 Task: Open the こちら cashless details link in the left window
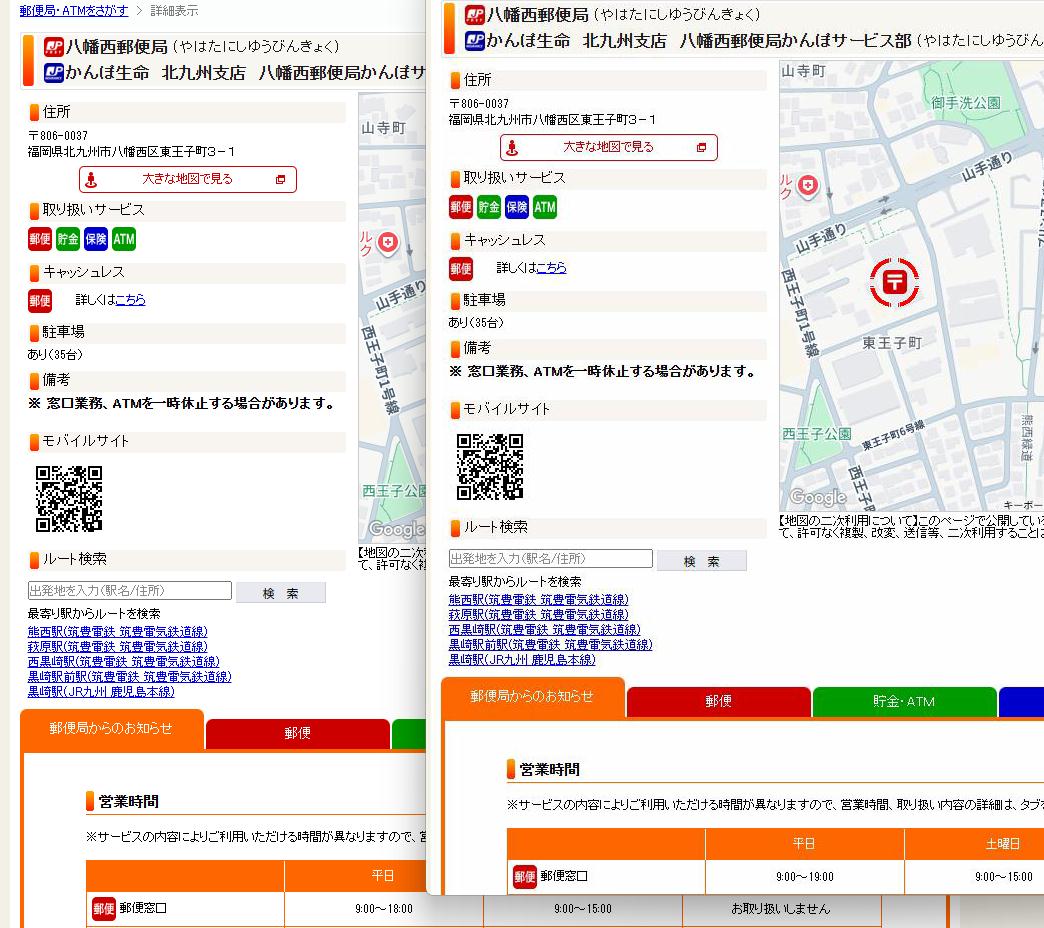pyautogui.click(x=130, y=300)
